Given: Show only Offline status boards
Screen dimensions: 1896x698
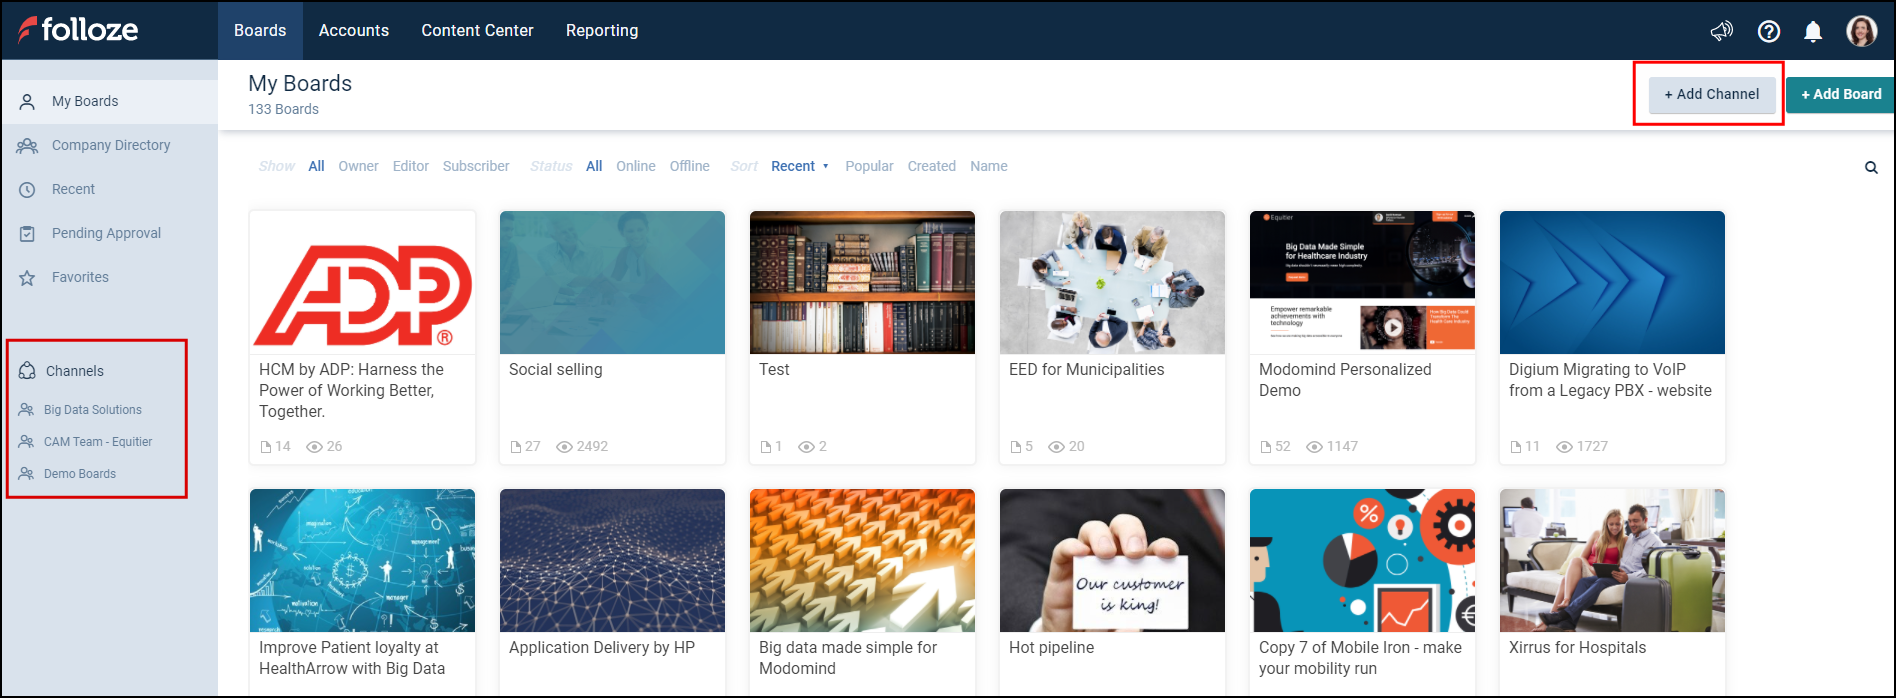Looking at the screenshot, I should (x=689, y=166).
